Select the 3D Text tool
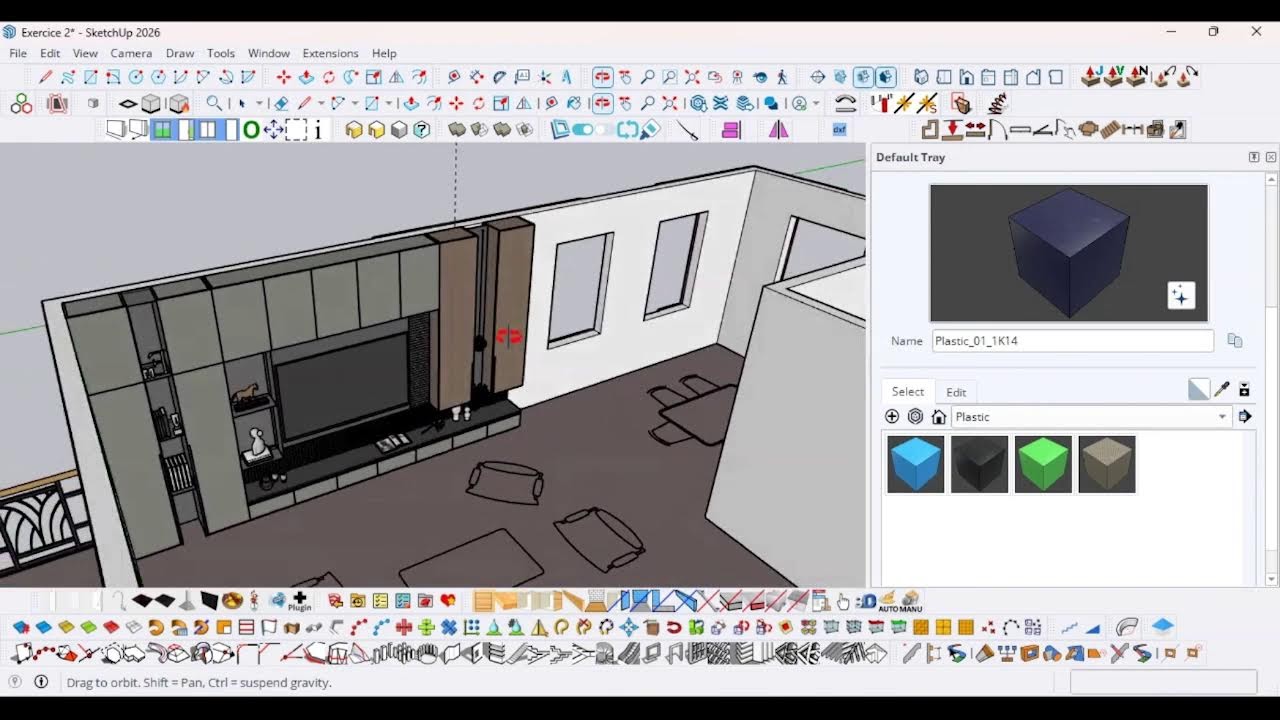This screenshot has width=1280, height=720. (566, 77)
